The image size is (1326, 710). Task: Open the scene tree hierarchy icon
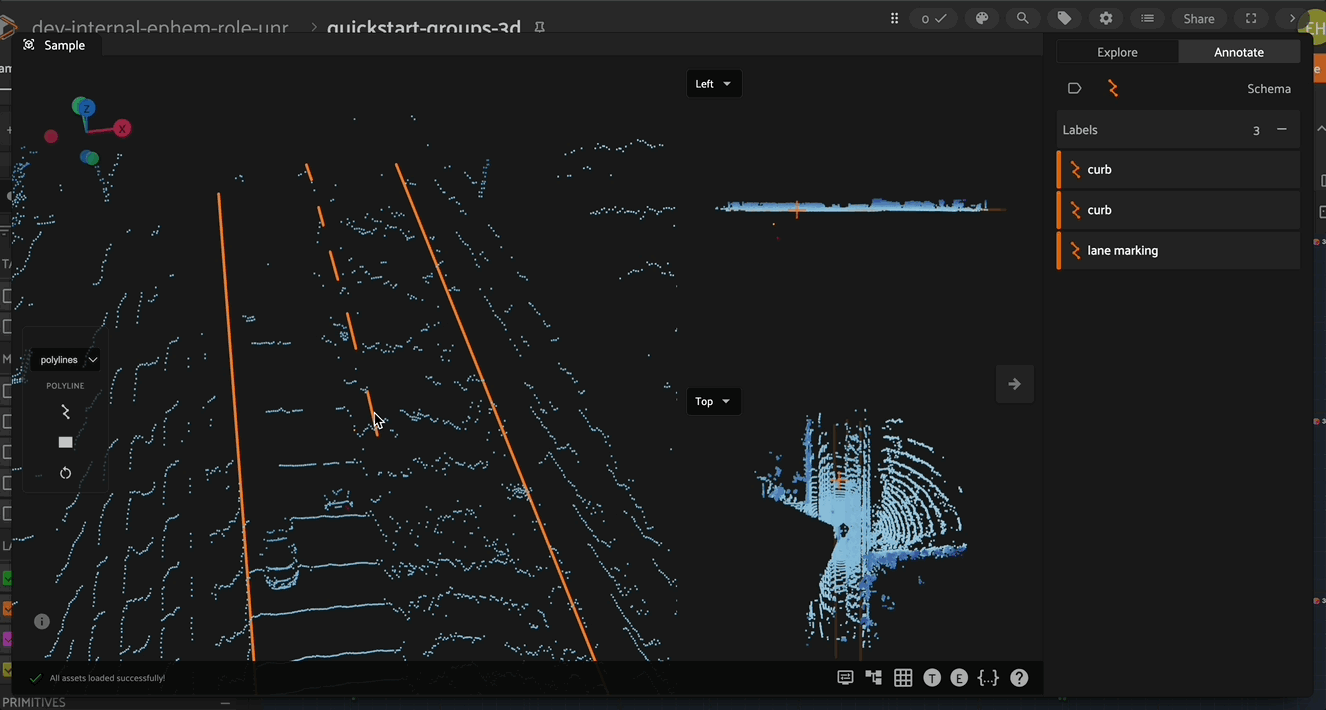(874, 678)
